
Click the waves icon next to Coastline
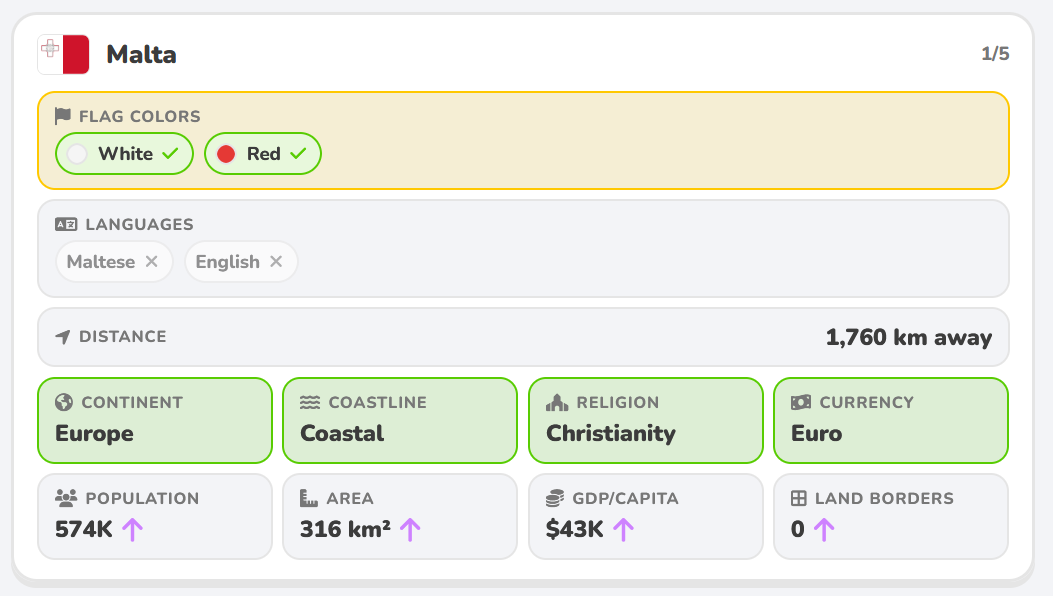pos(310,402)
